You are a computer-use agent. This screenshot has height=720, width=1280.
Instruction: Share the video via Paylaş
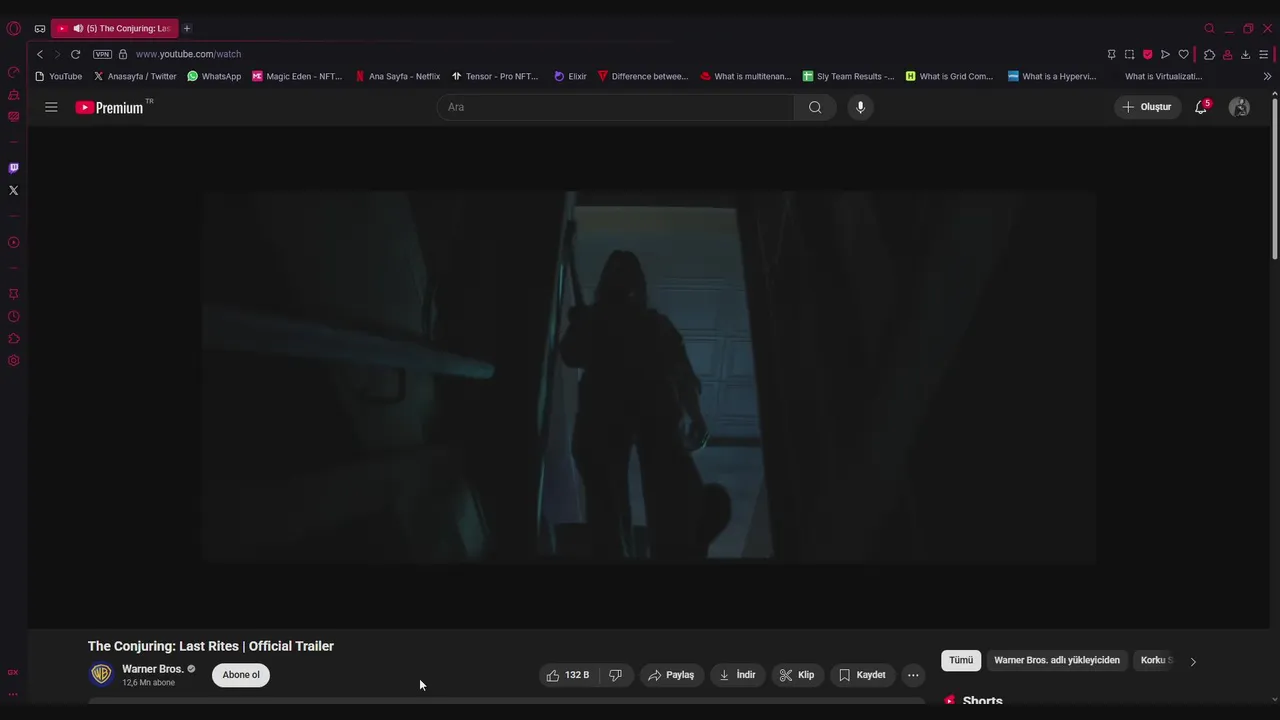tap(672, 675)
